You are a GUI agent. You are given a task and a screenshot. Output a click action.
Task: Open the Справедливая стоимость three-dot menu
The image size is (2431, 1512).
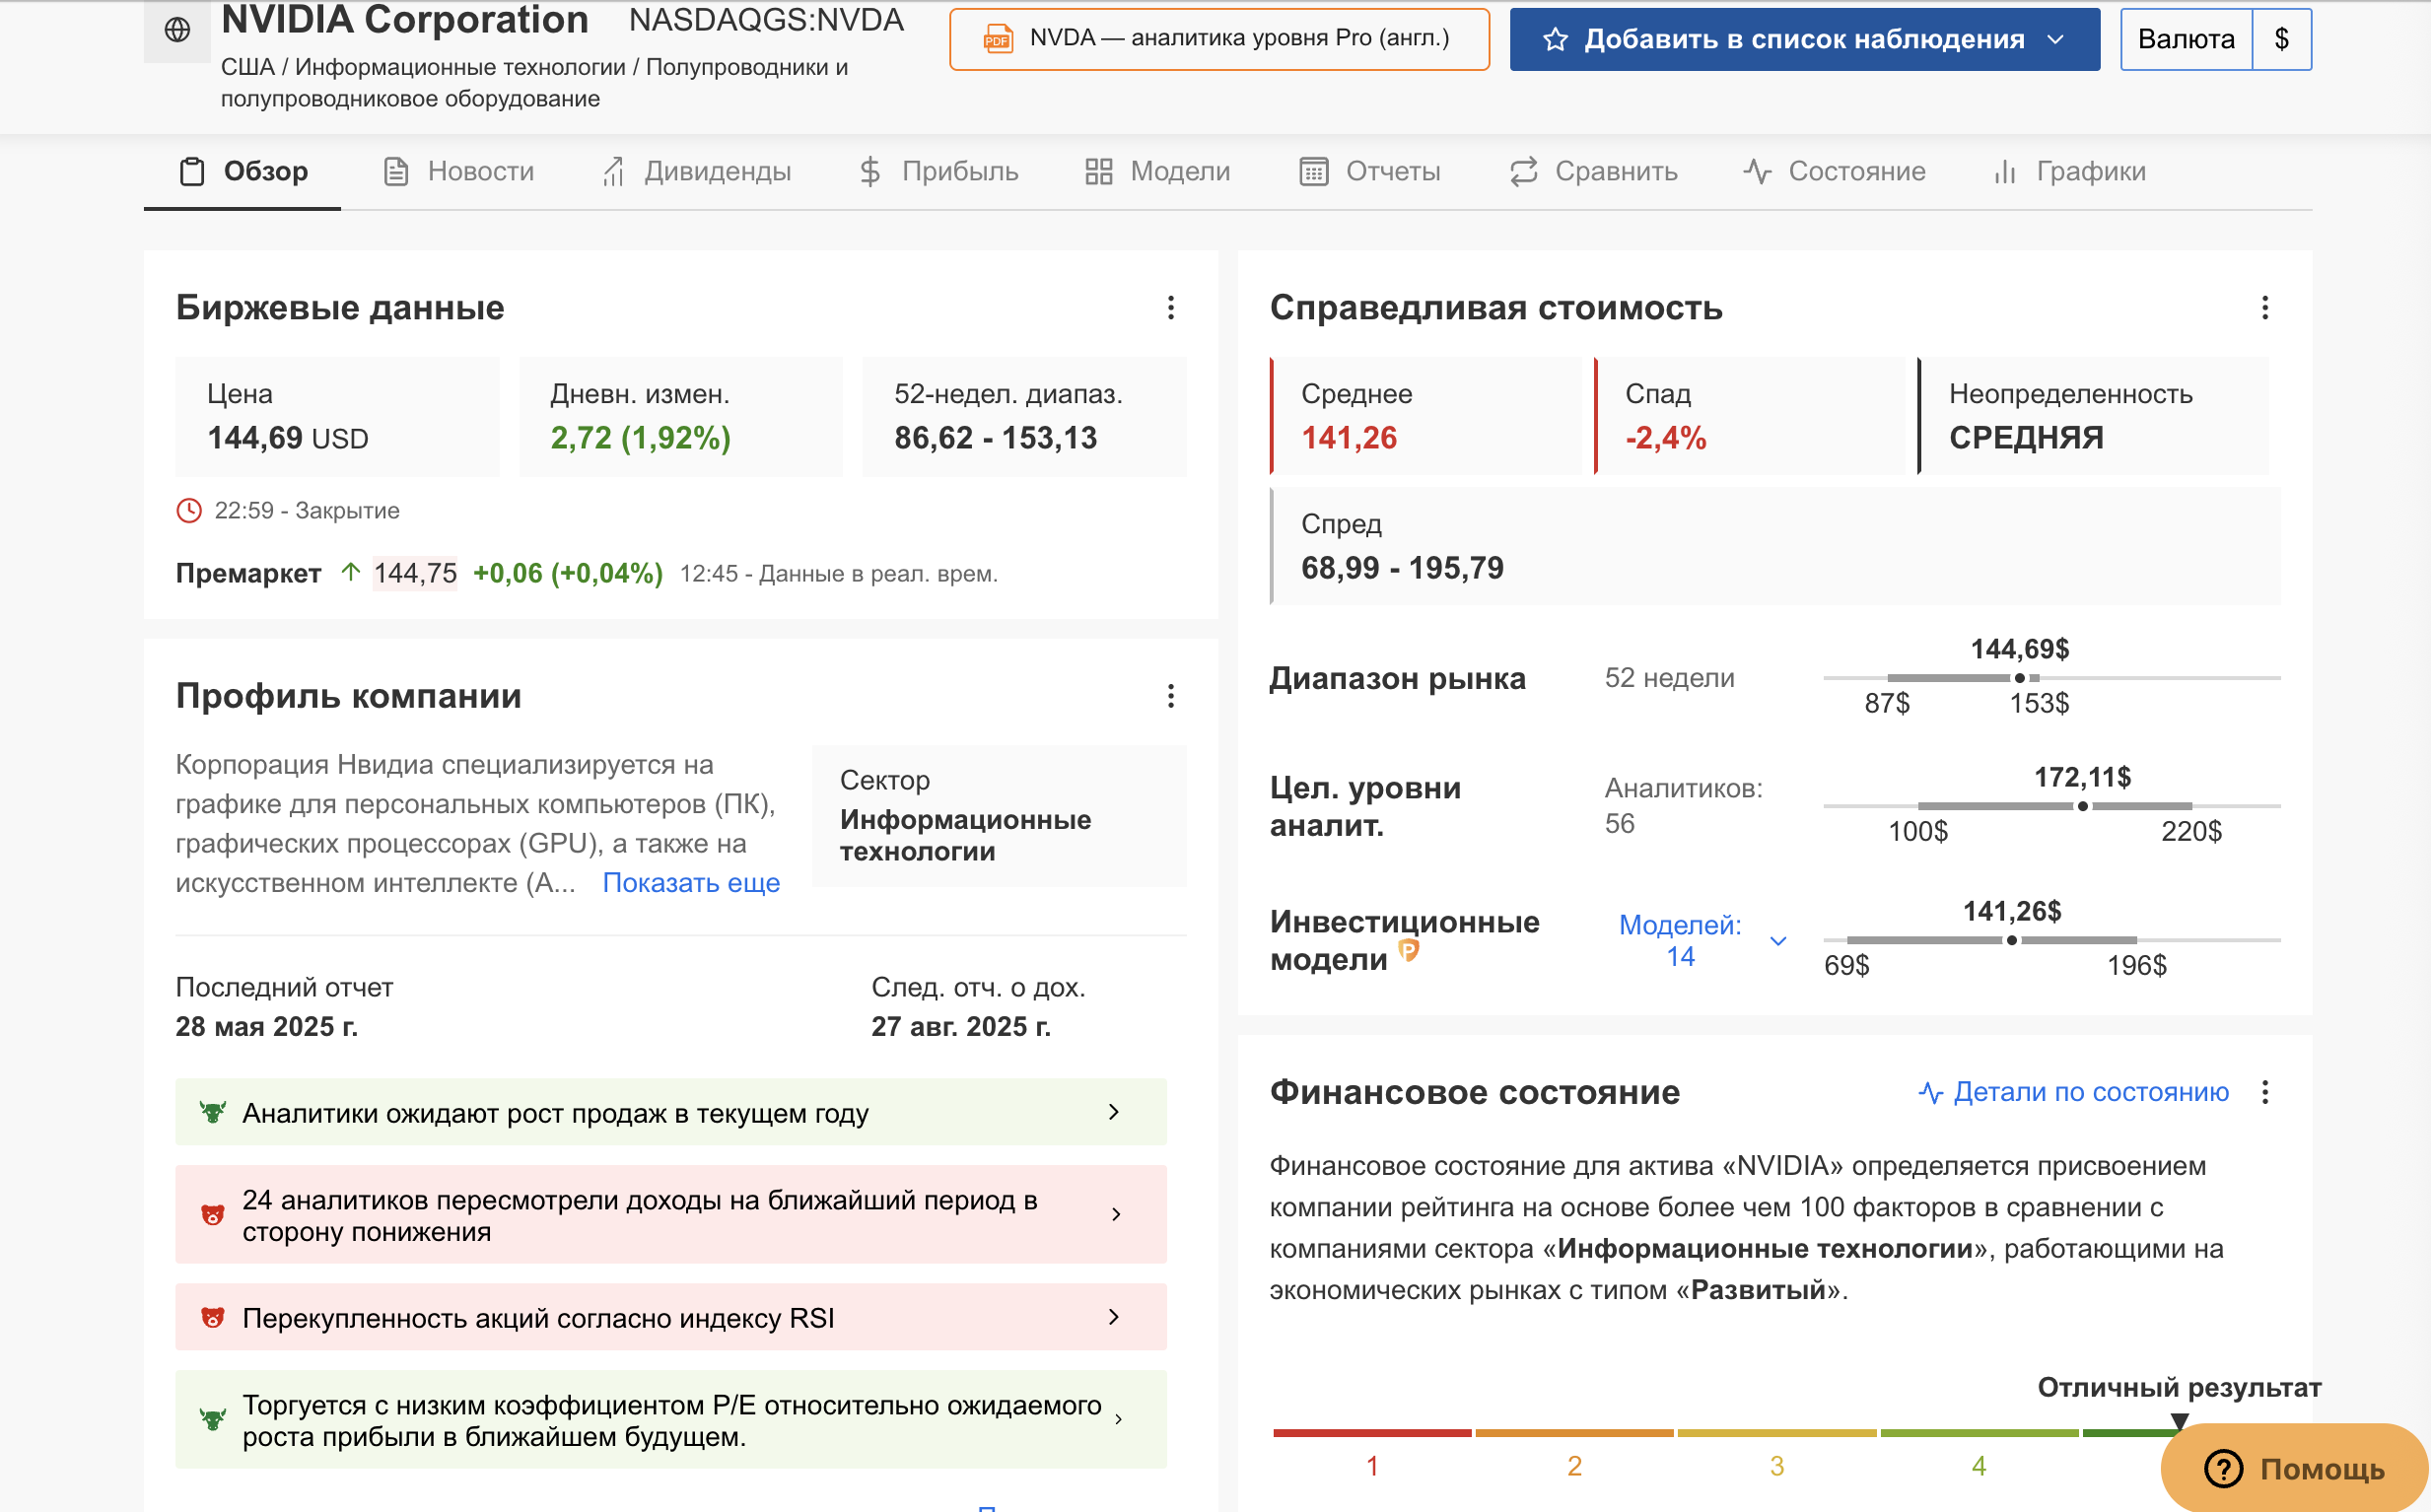point(2265,307)
